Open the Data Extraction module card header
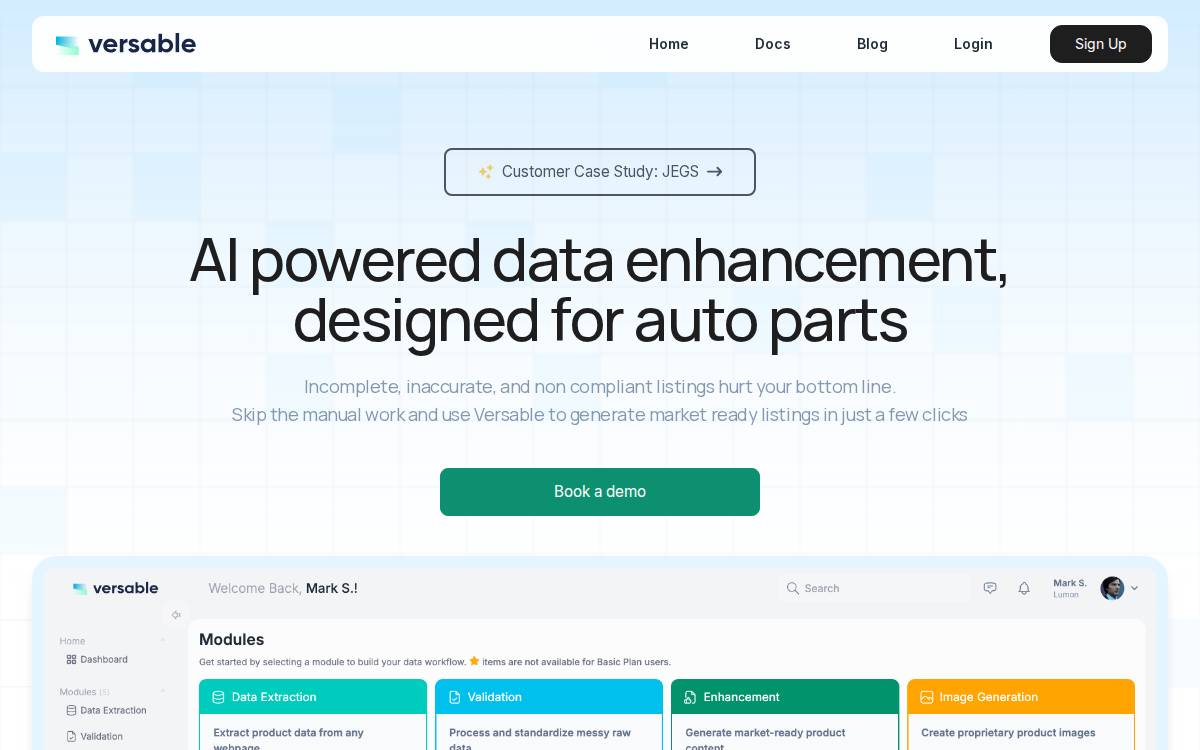This screenshot has height=750, width=1200. point(313,697)
